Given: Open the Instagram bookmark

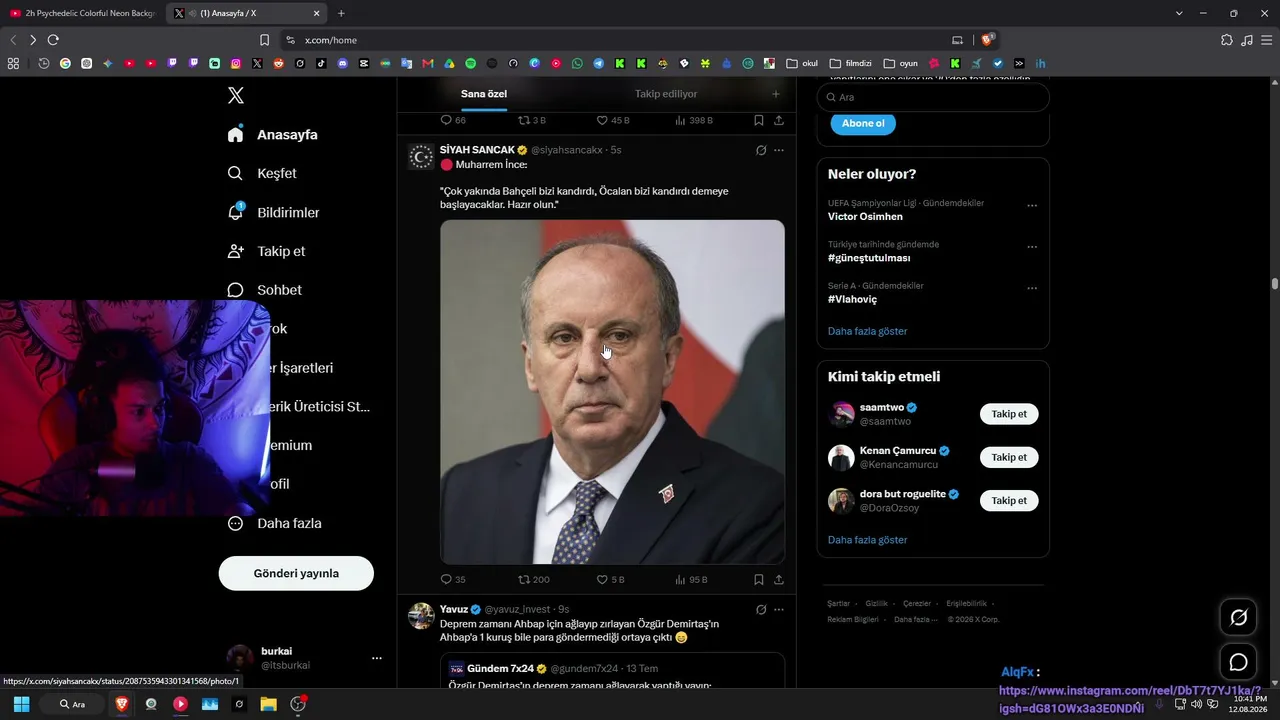Looking at the screenshot, I should tap(236, 63).
